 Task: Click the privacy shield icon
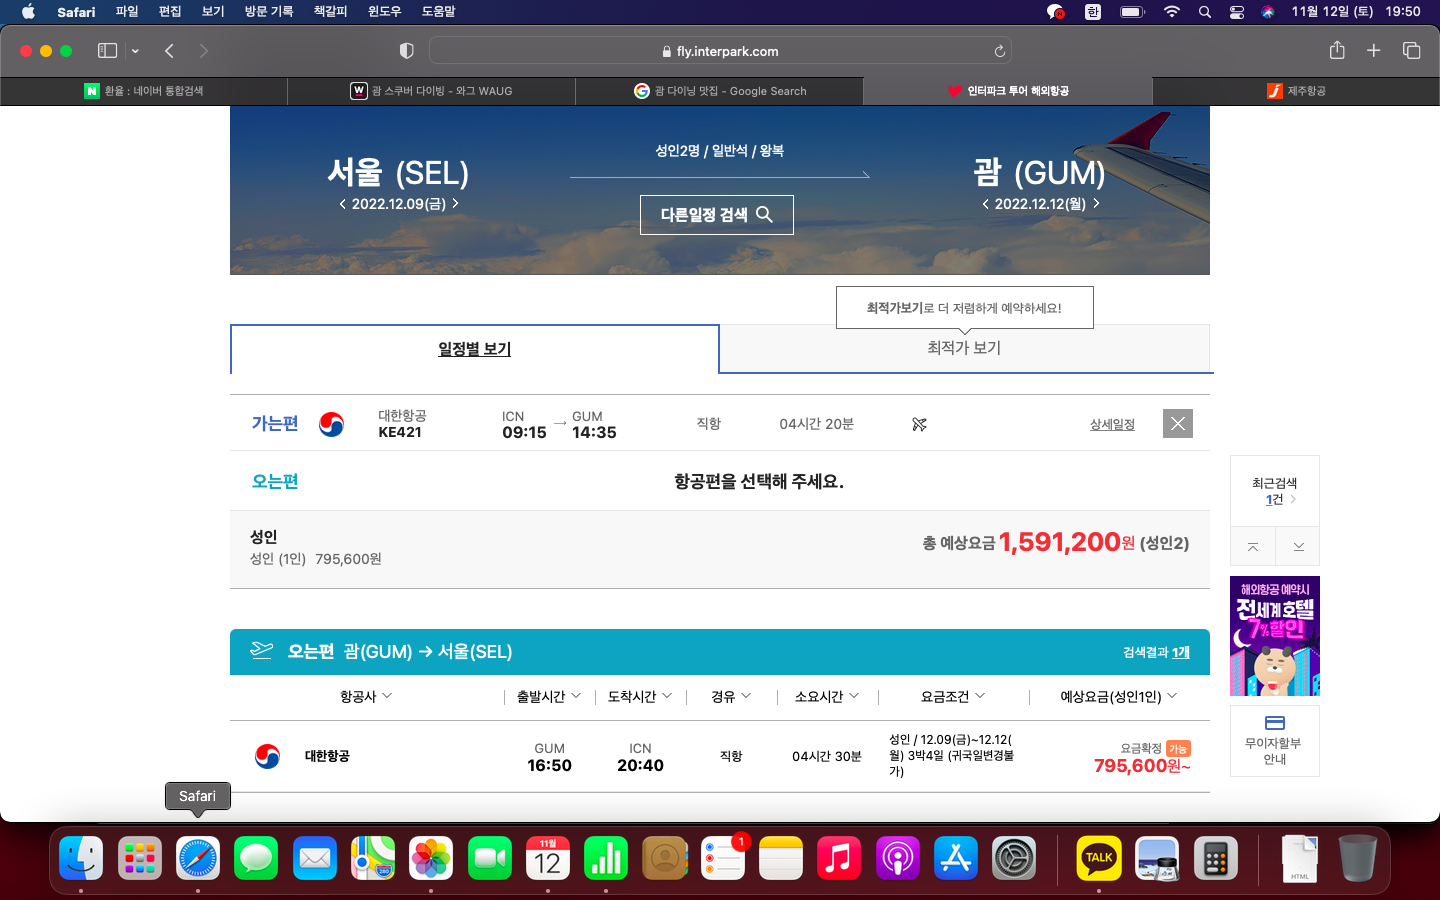coord(406,50)
